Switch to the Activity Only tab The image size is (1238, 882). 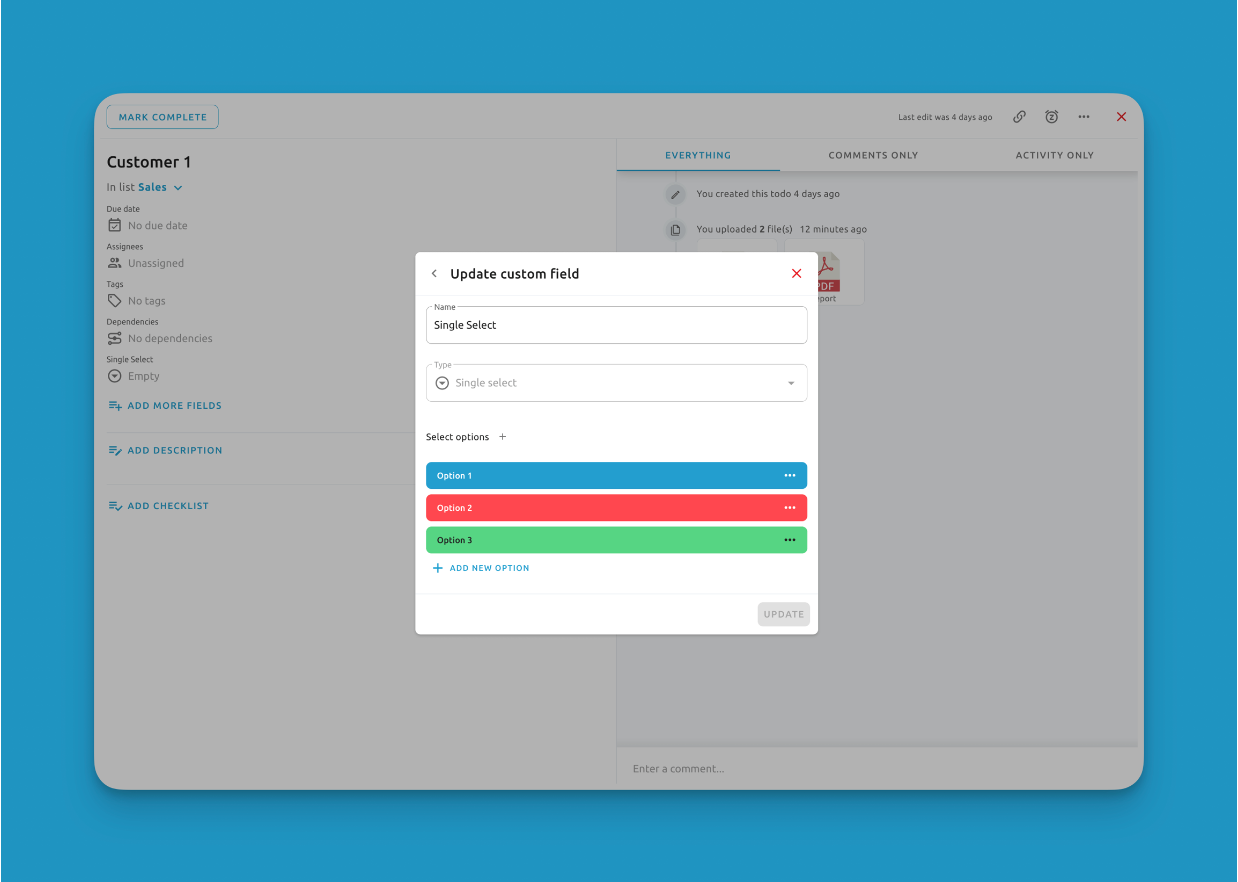pyautogui.click(x=1054, y=155)
